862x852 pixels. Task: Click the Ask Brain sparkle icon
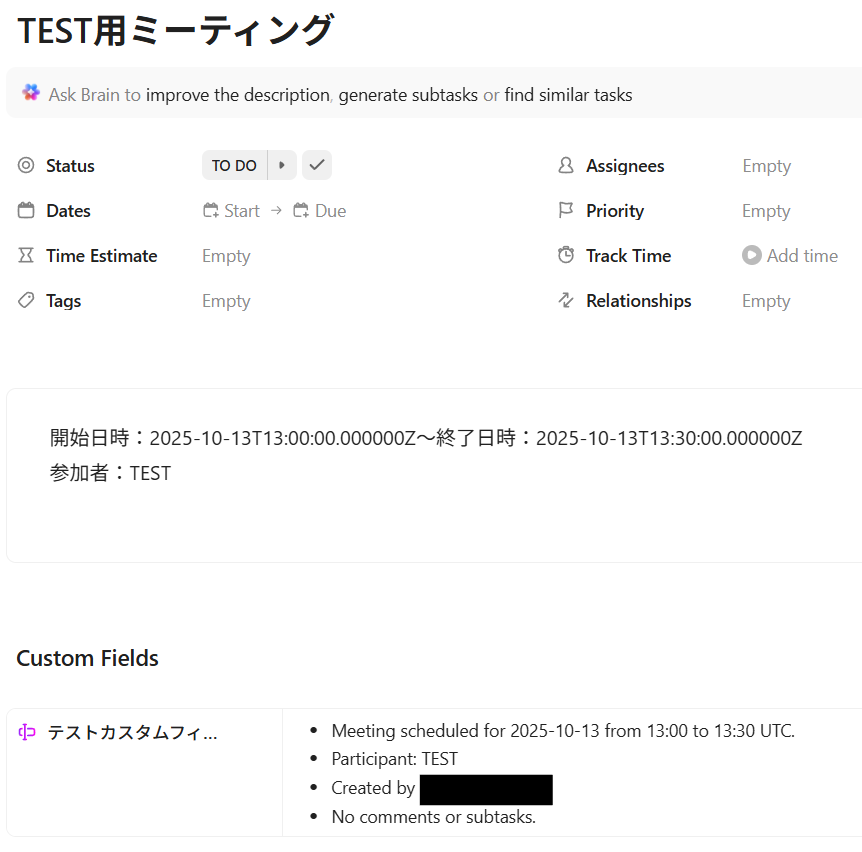click(x=31, y=93)
